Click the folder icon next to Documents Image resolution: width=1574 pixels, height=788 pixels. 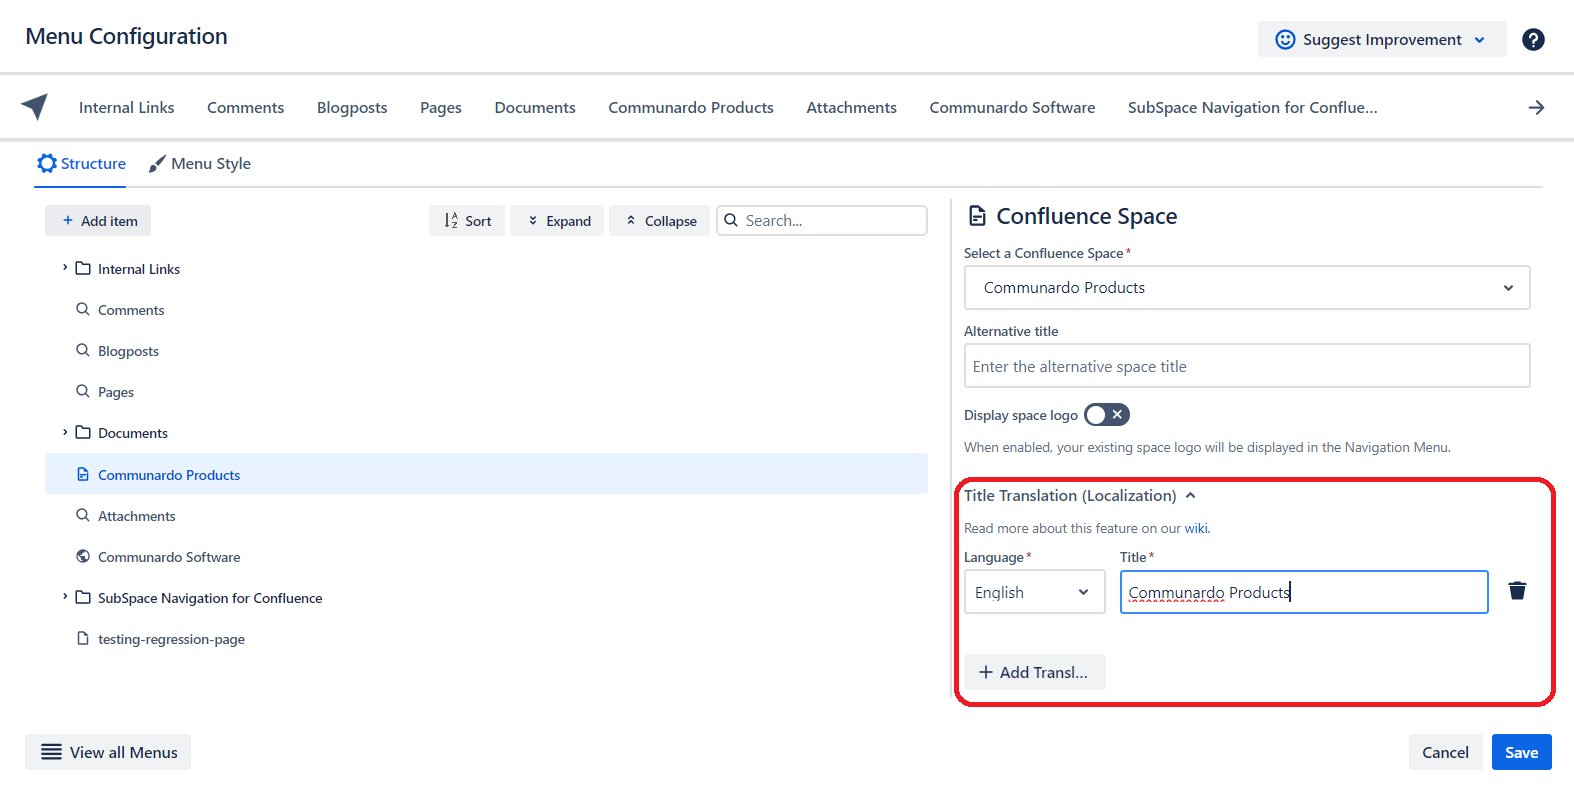coord(83,433)
